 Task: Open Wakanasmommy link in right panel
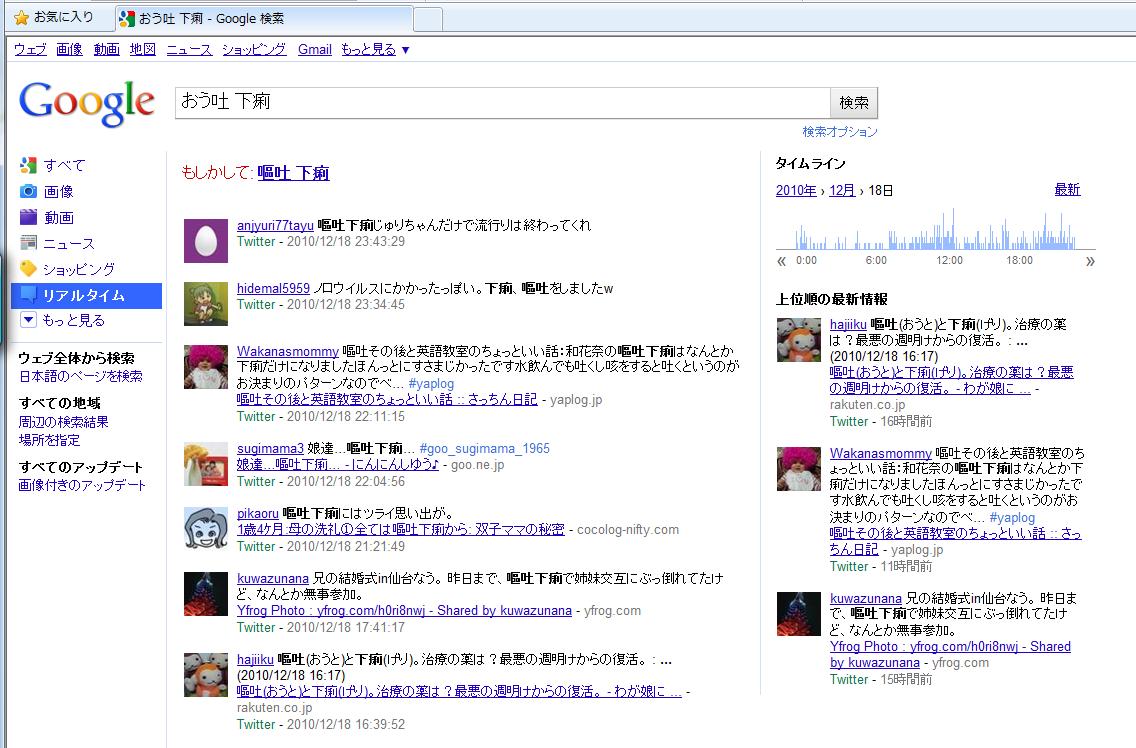pos(880,454)
